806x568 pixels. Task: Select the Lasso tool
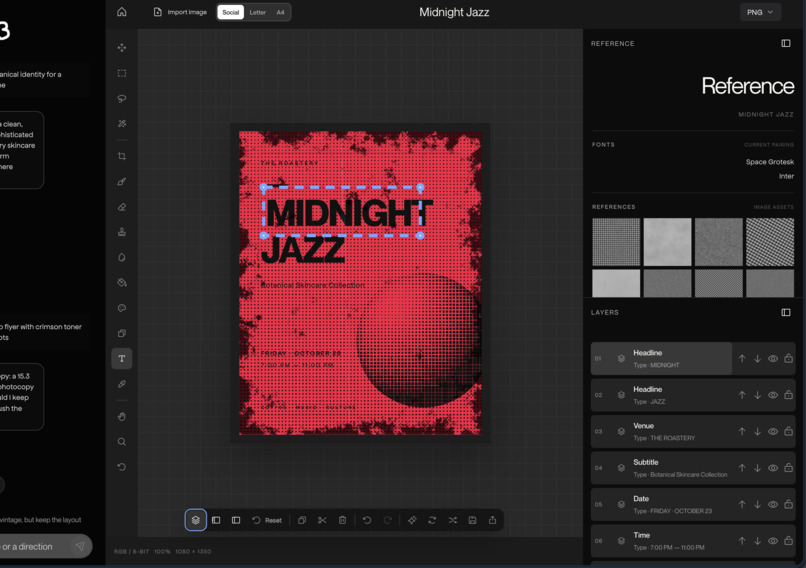pos(122,98)
